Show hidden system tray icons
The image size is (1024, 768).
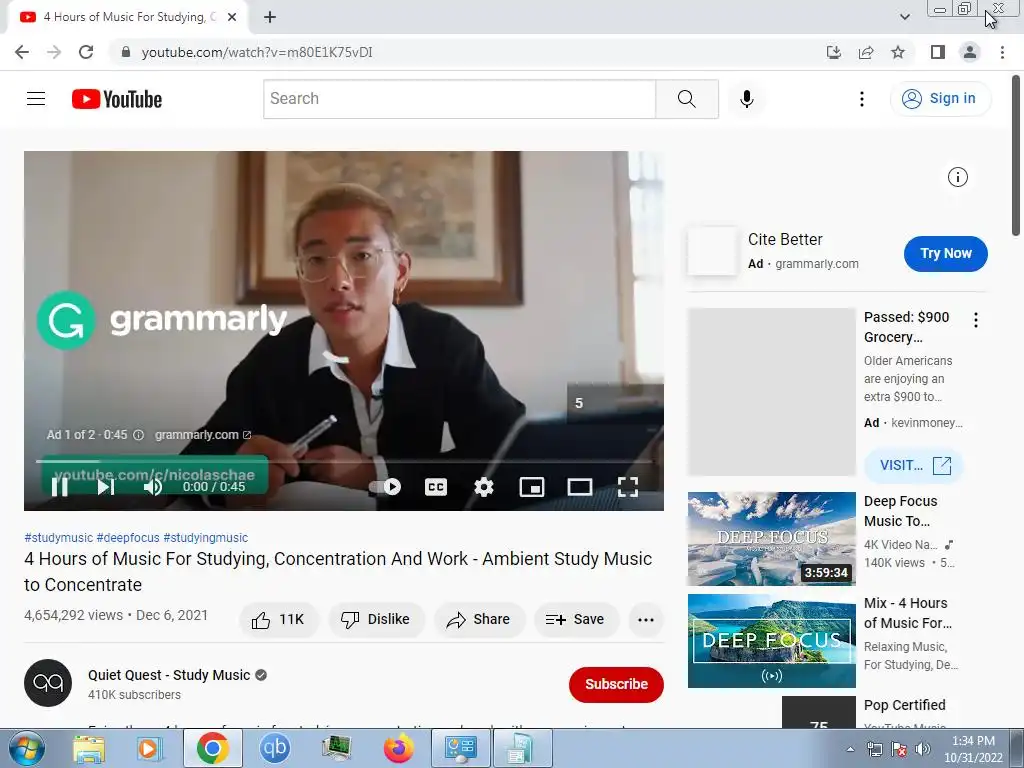coord(850,749)
